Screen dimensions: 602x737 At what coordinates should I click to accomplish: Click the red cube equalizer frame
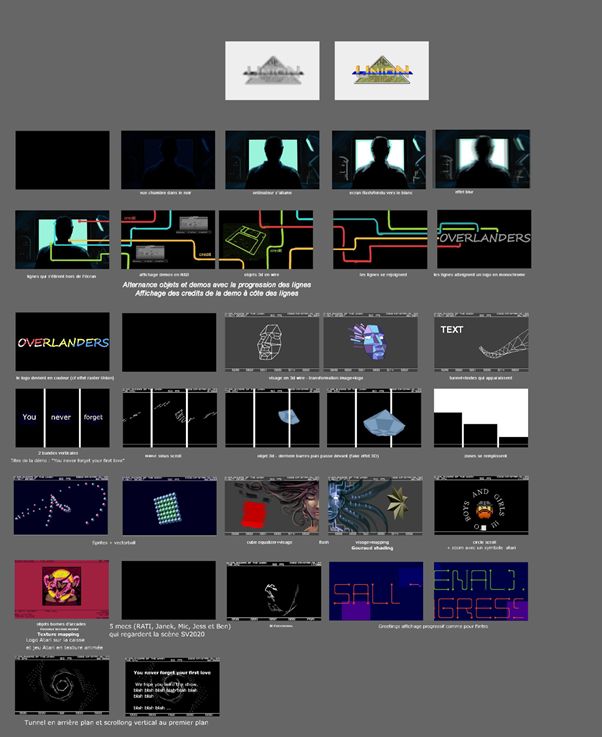point(272,505)
